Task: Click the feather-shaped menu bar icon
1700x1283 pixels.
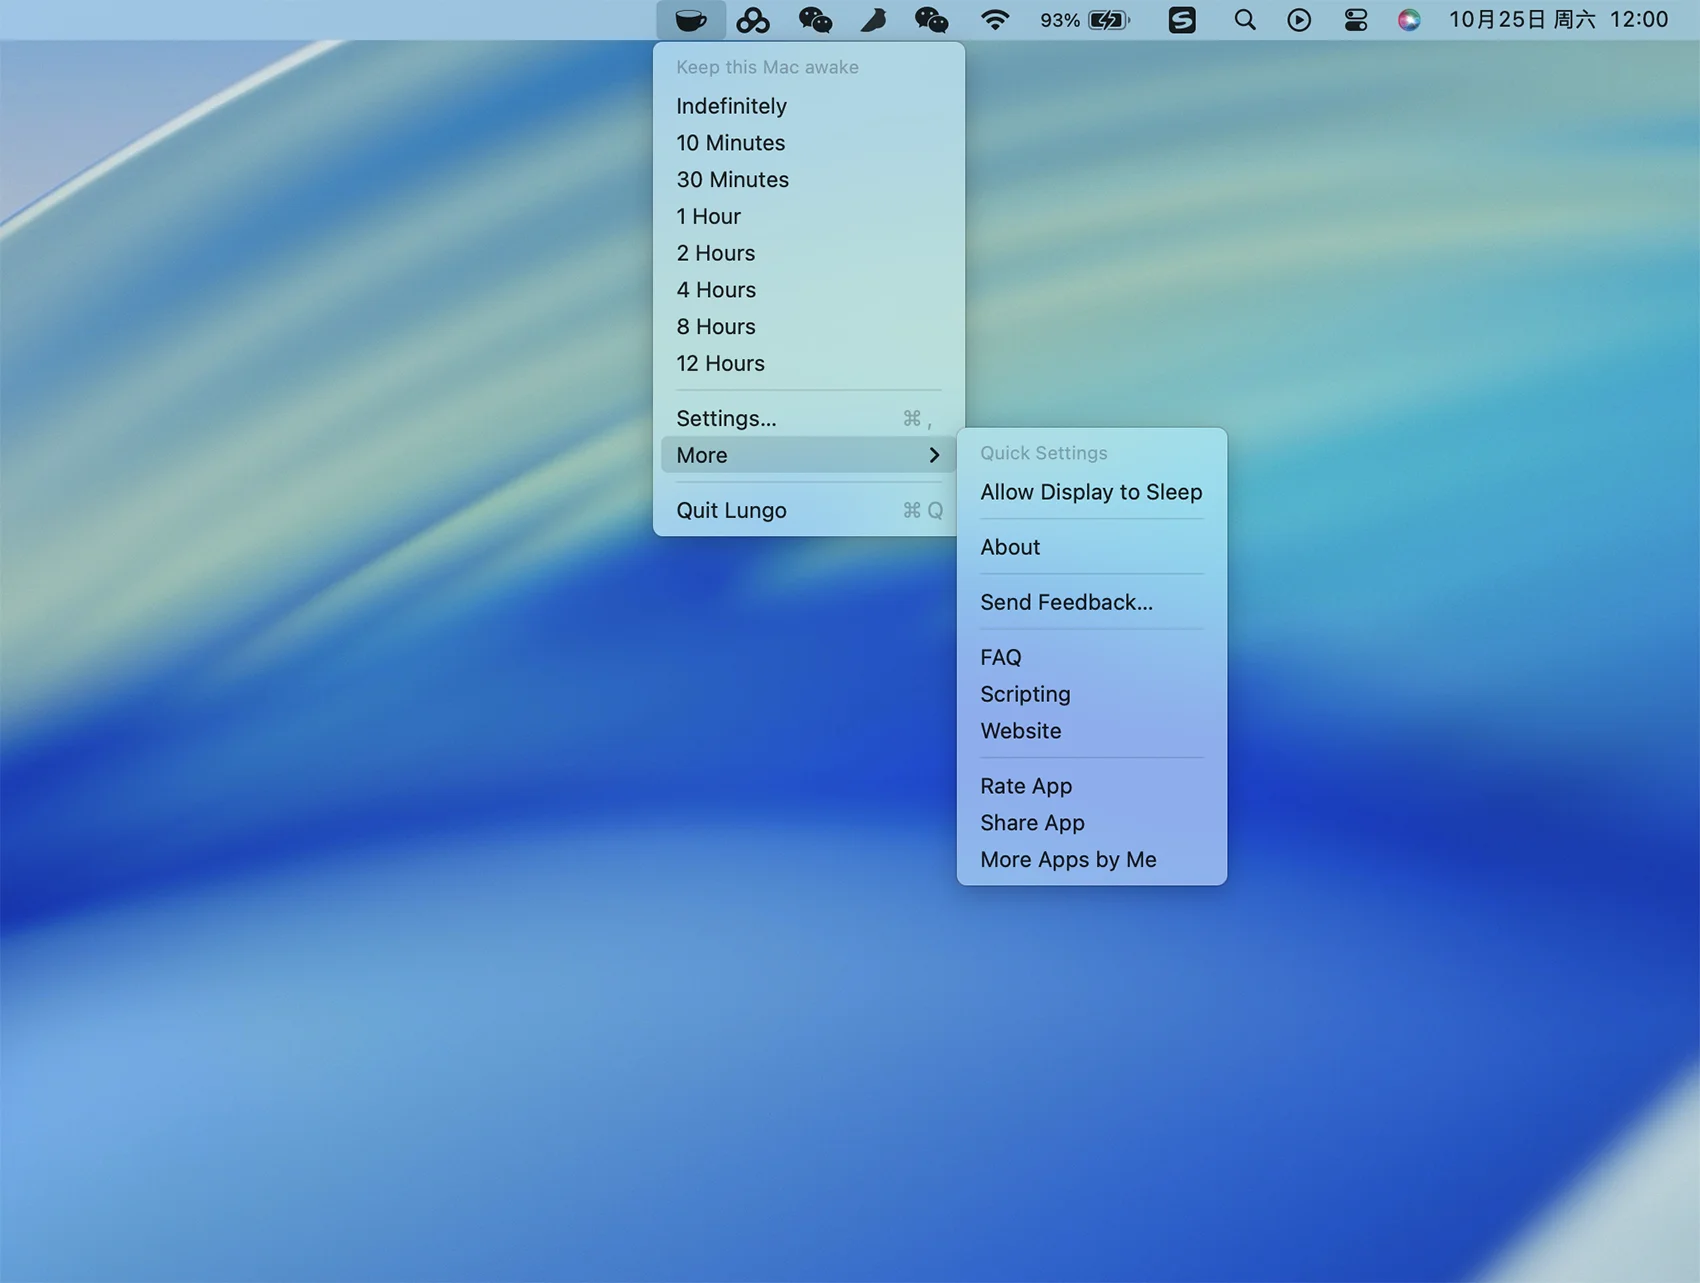Action: click(x=873, y=20)
